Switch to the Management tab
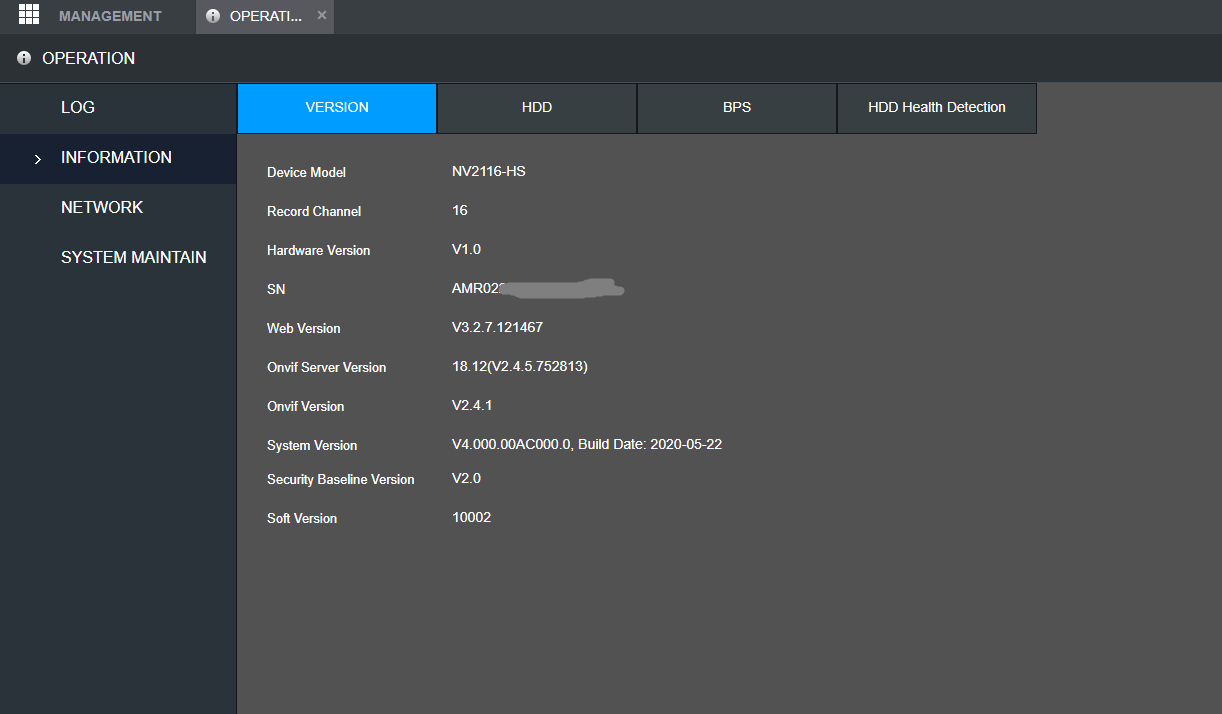Viewport: 1222px width, 714px height. (110, 16)
